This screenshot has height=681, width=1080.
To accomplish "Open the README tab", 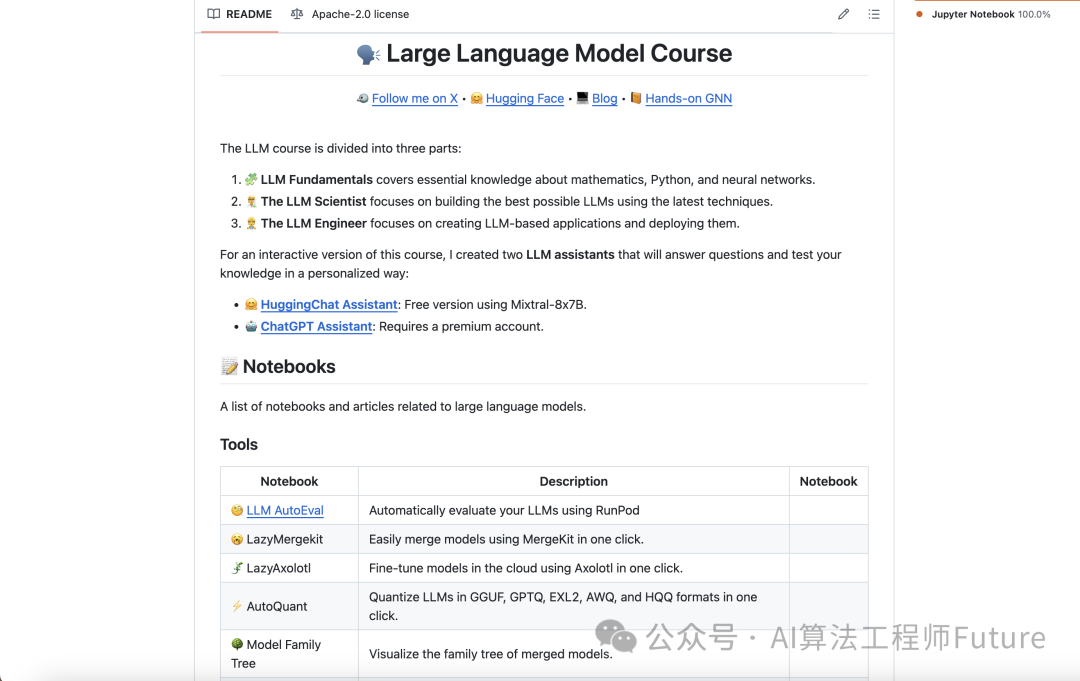I will 240,14.
